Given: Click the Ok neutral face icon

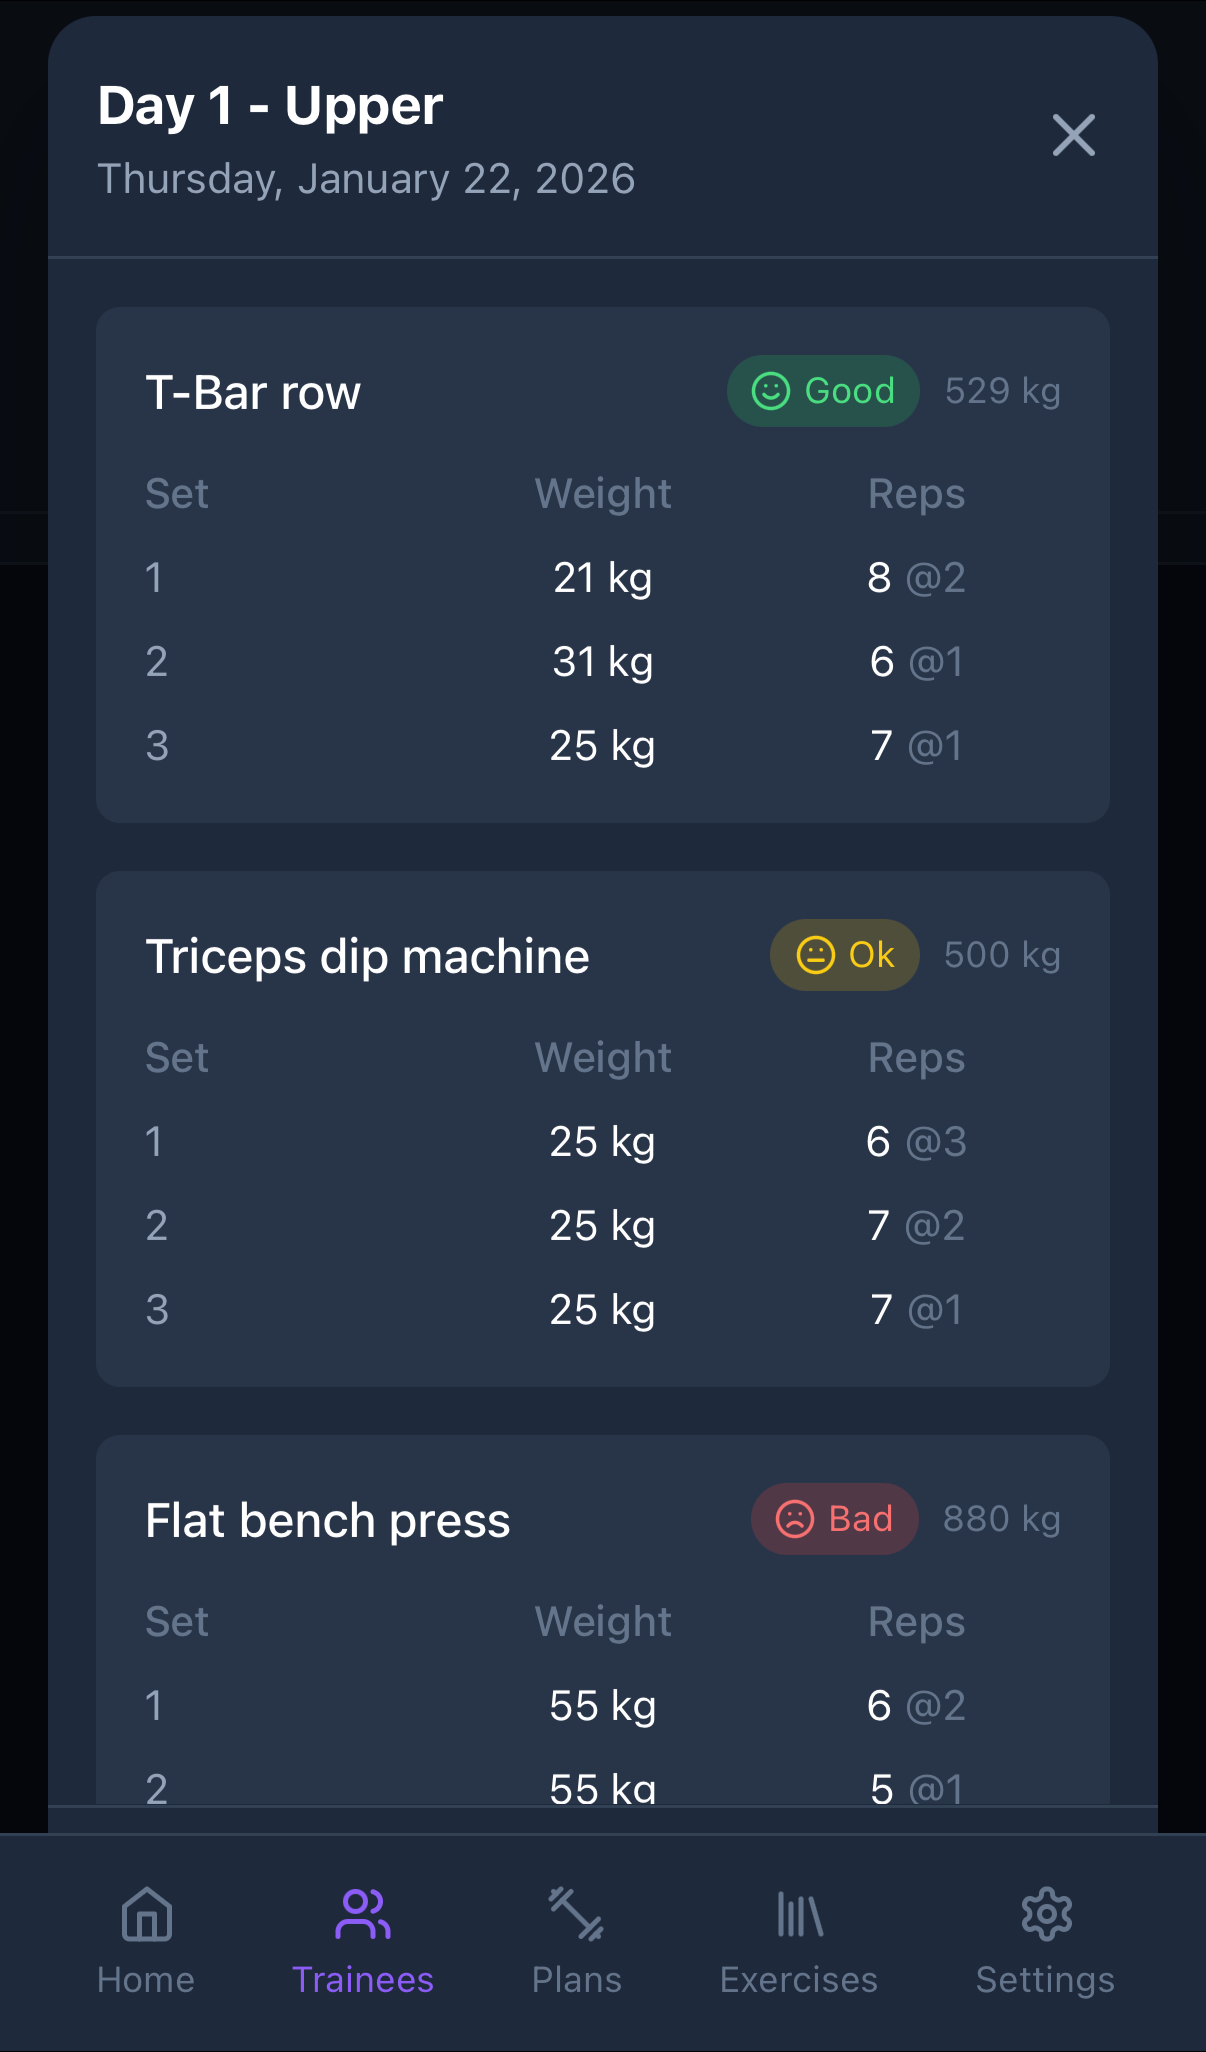Looking at the screenshot, I should (817, 955).
